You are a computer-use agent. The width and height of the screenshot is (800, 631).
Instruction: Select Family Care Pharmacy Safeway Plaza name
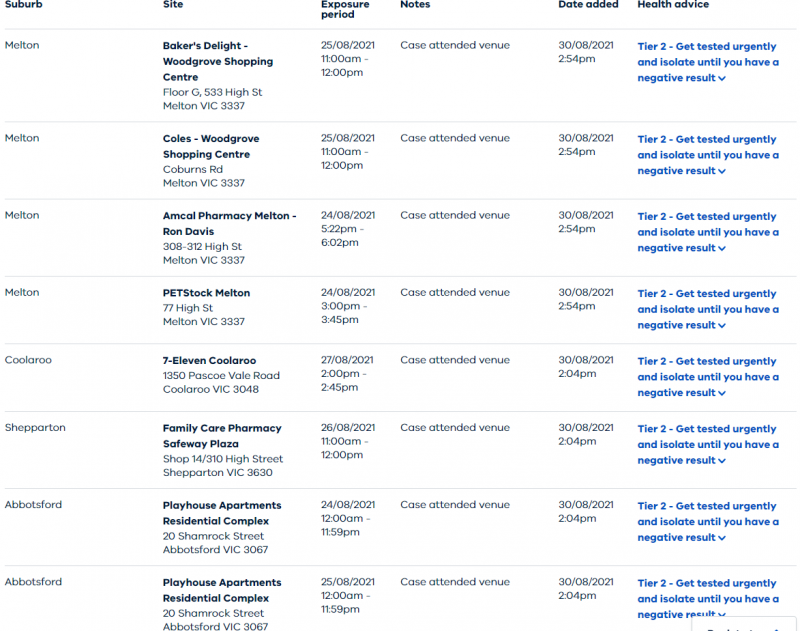click(x=222, y=436)
